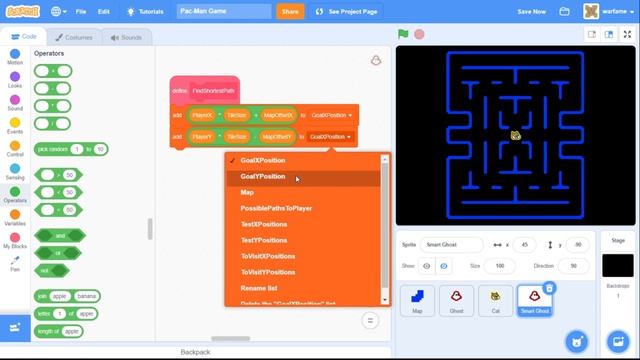Select the Sound block category
Viewport: 640px width, 360px height.
(15, 103)
